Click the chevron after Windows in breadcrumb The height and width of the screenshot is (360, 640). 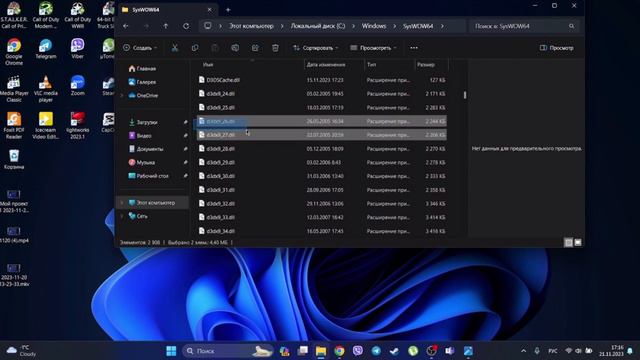coord(395,26)
